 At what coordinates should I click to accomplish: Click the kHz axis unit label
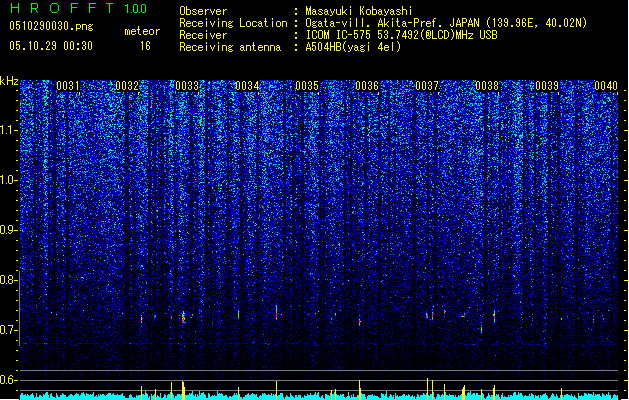tap(9, 81)
